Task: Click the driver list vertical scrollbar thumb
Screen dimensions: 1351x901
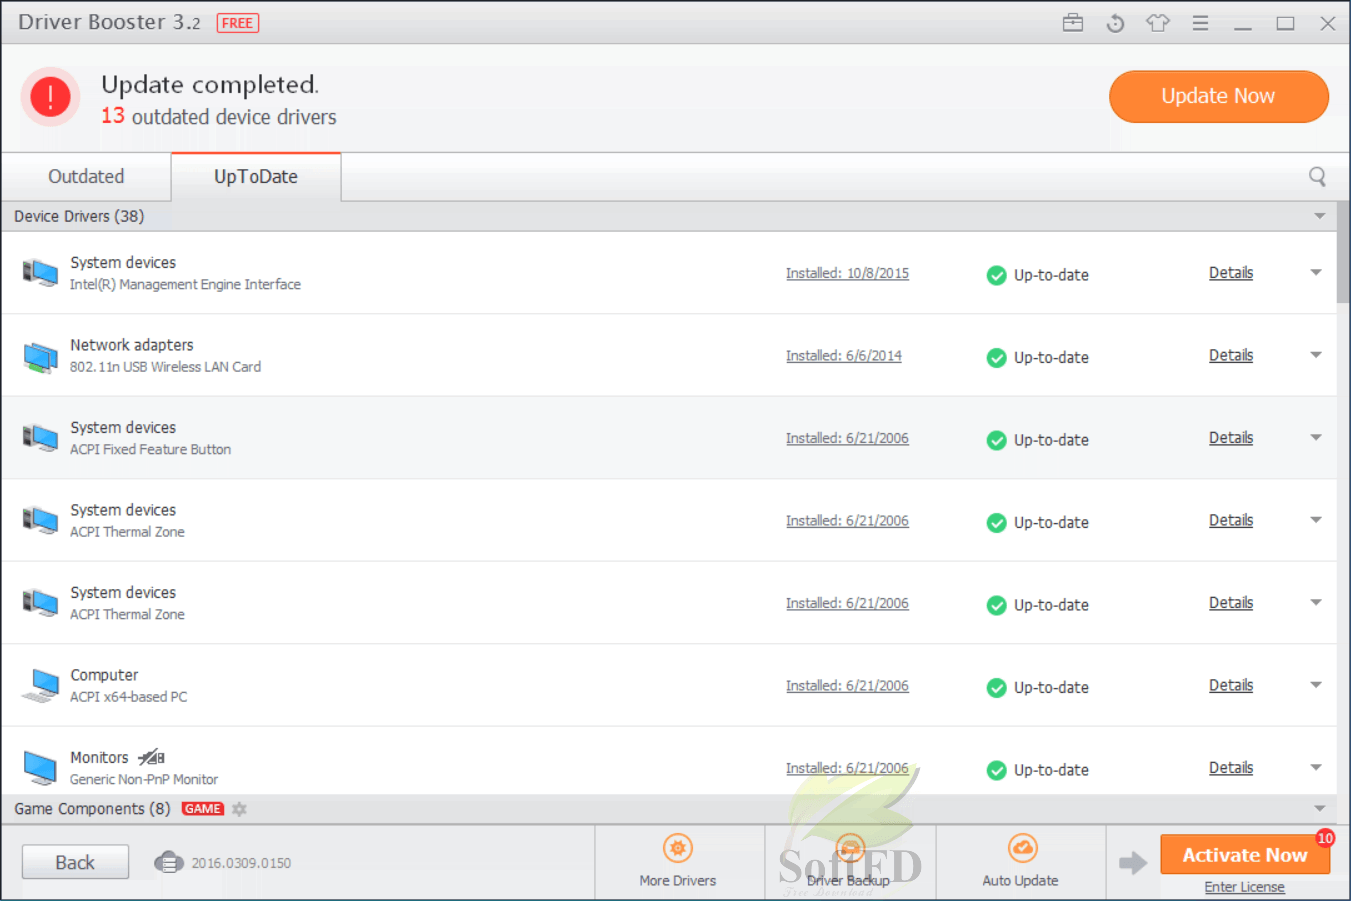Action: tap(1343, 254)
